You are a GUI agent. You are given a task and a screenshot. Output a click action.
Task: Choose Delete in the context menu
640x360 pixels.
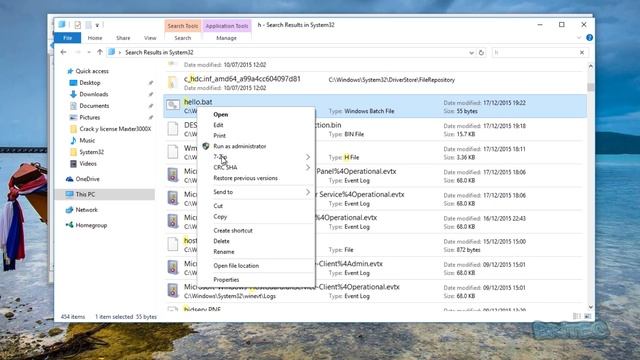(221, 241)
